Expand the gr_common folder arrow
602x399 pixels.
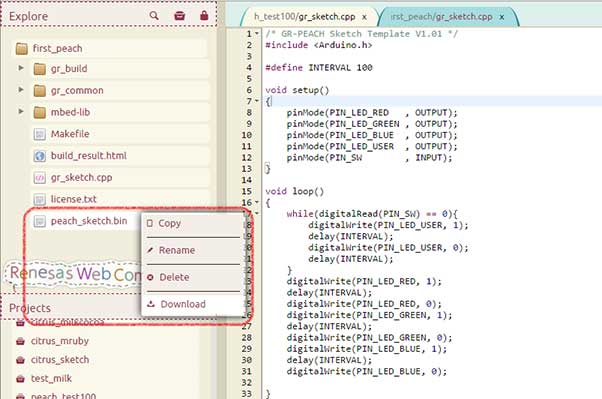[21, 90]
